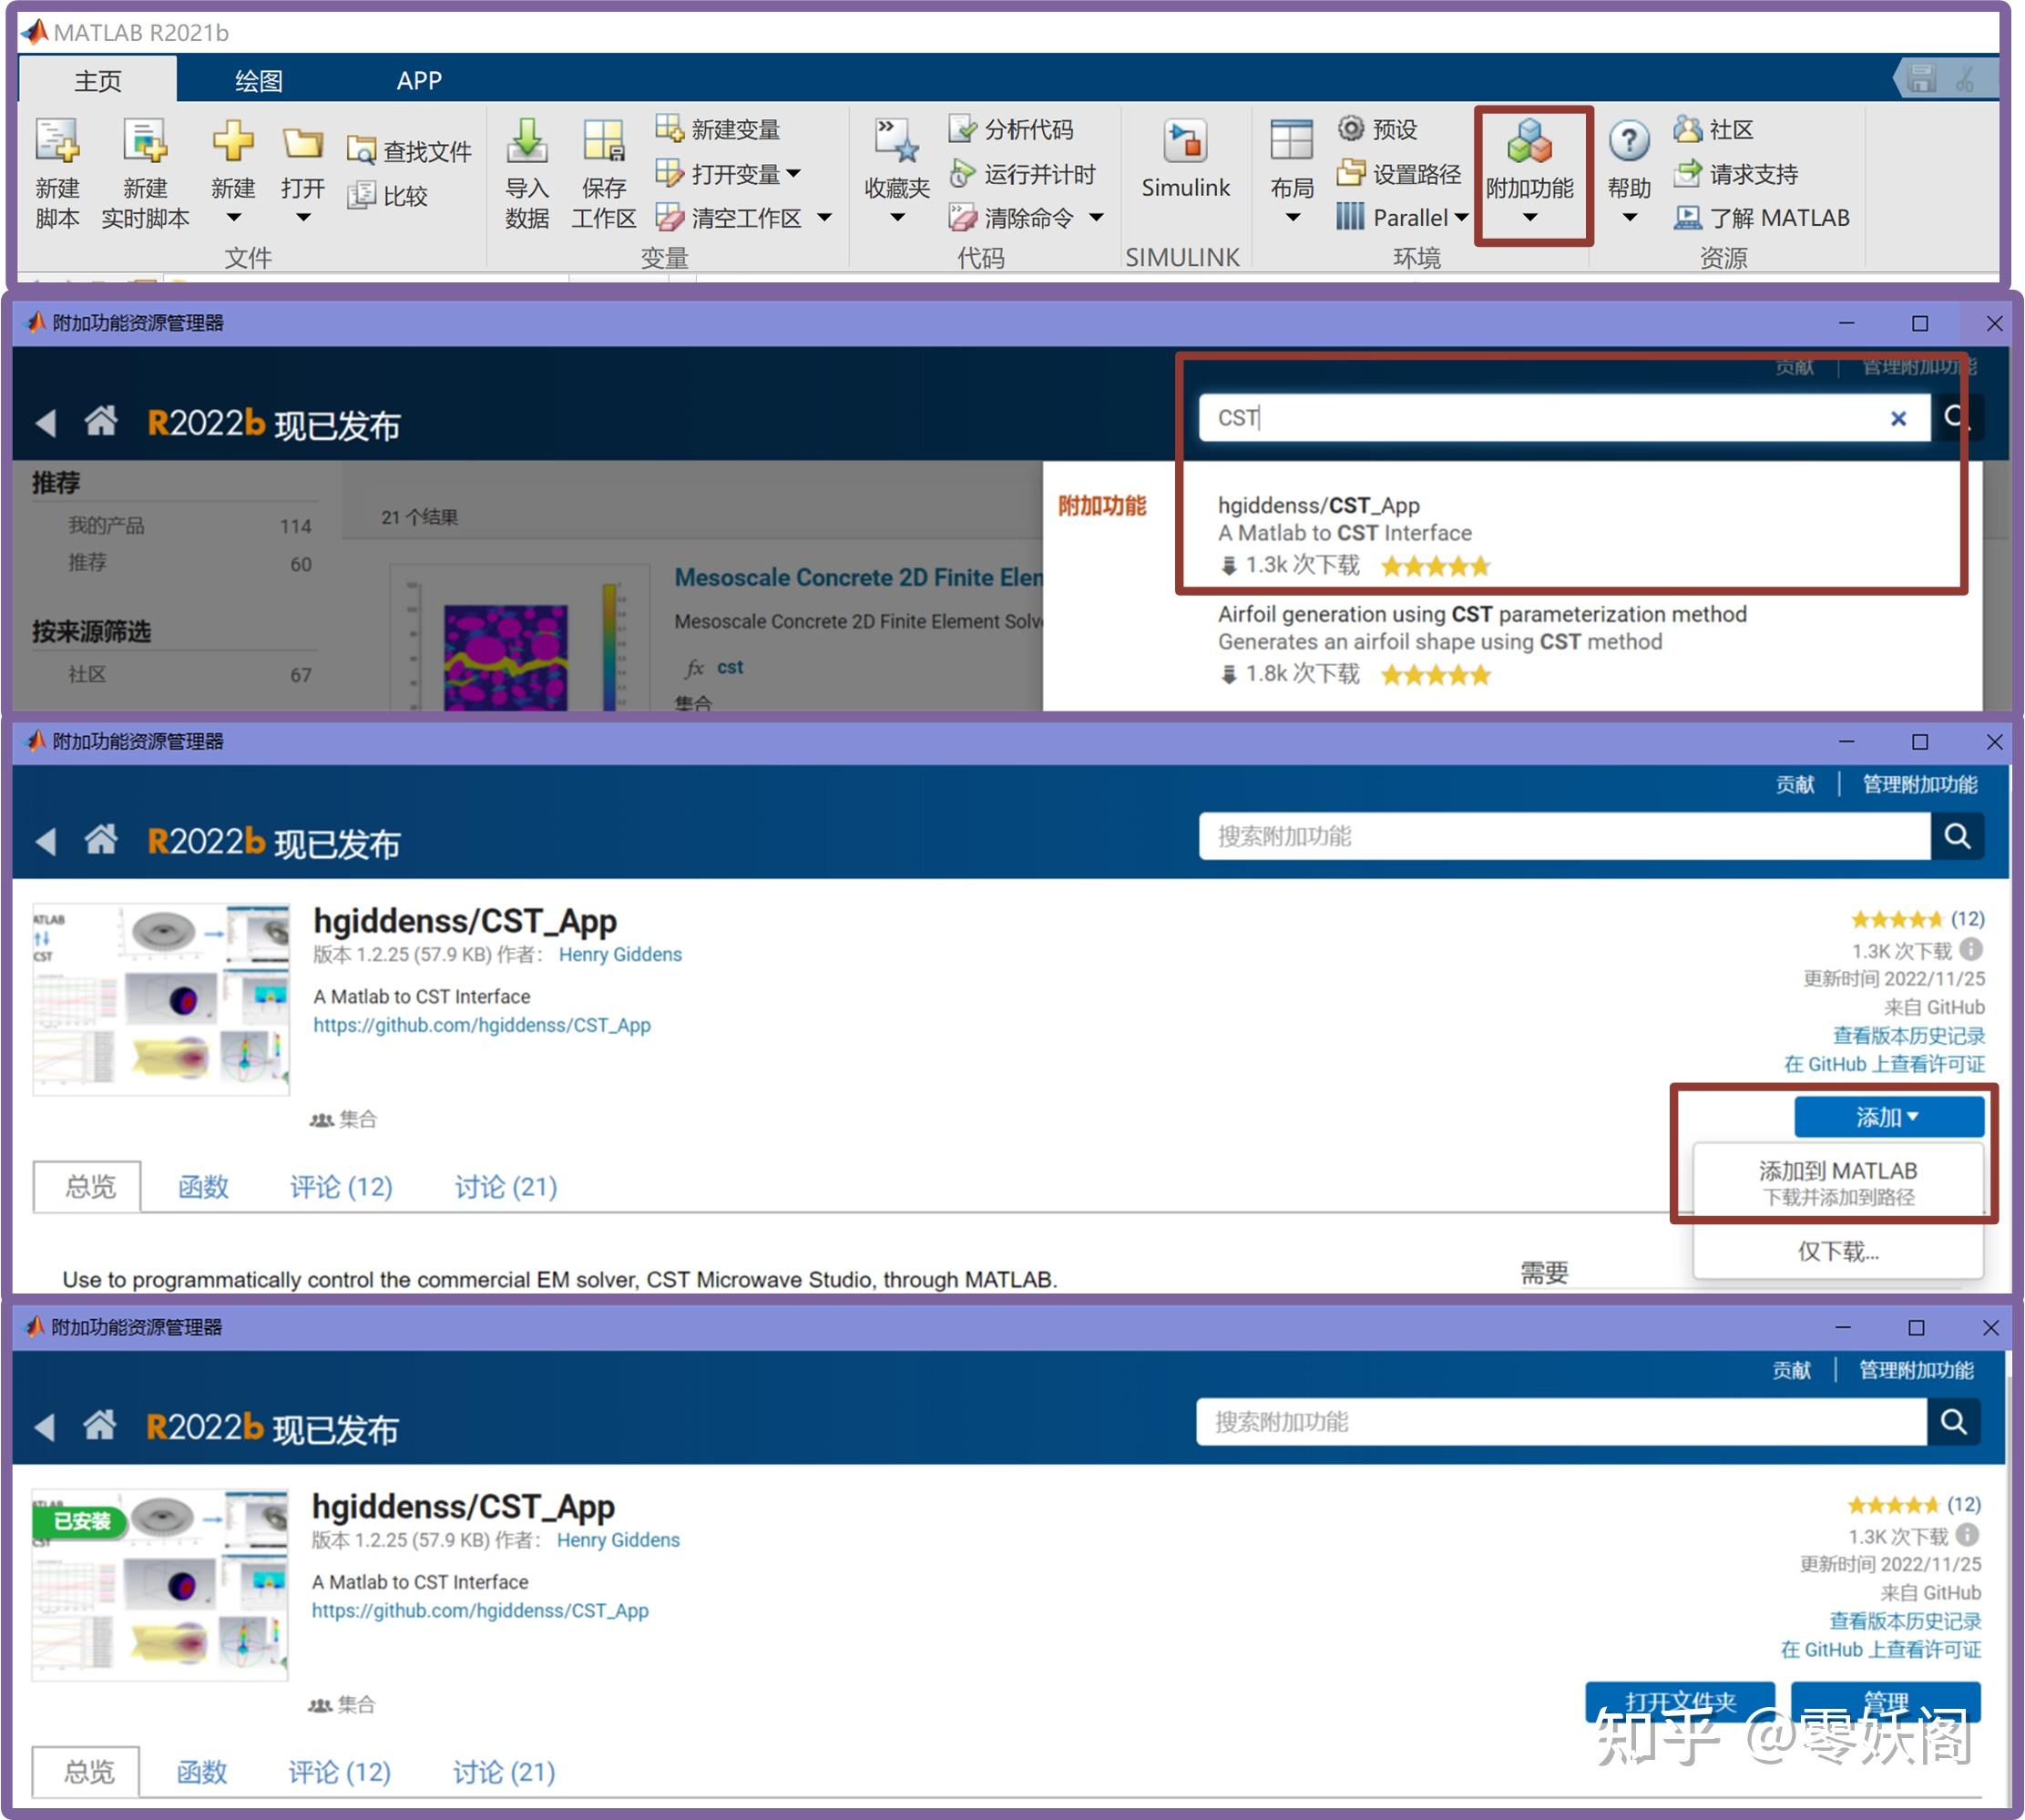The height and width of the screenshot is (1820, 2025).
Task: Open Simulink from the toolbar
Action: (1185, 143)
